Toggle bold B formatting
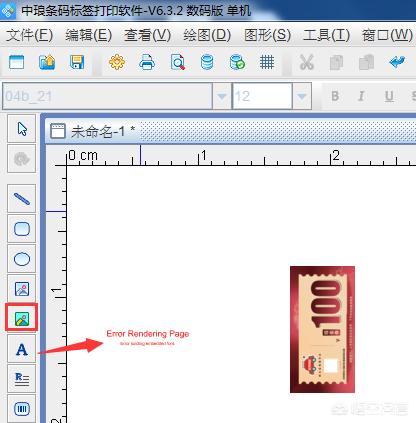 coord(335,96)
